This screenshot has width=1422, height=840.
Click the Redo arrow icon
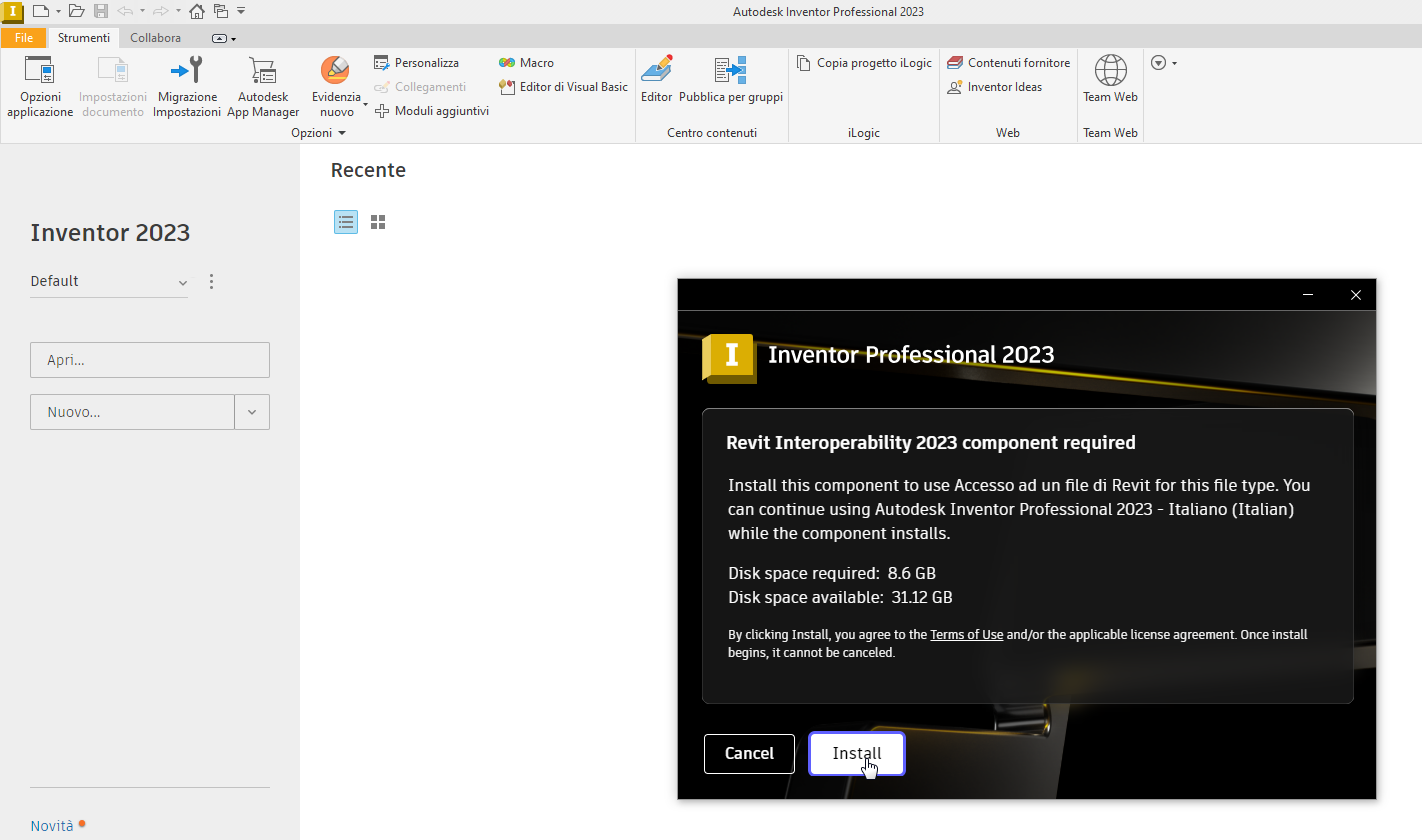click(x=160, y=11)
